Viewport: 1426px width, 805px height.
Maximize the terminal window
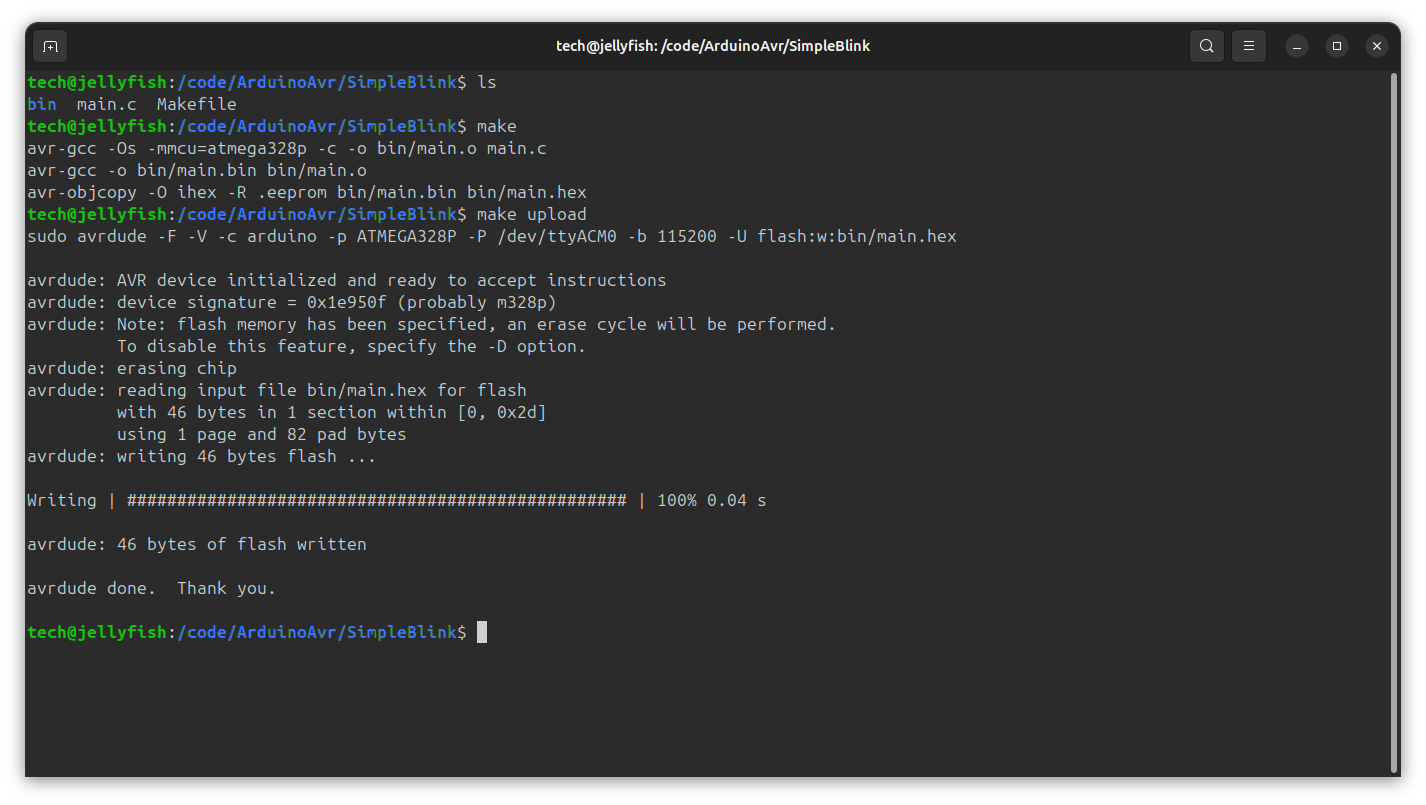click(x=1337, y=46)
